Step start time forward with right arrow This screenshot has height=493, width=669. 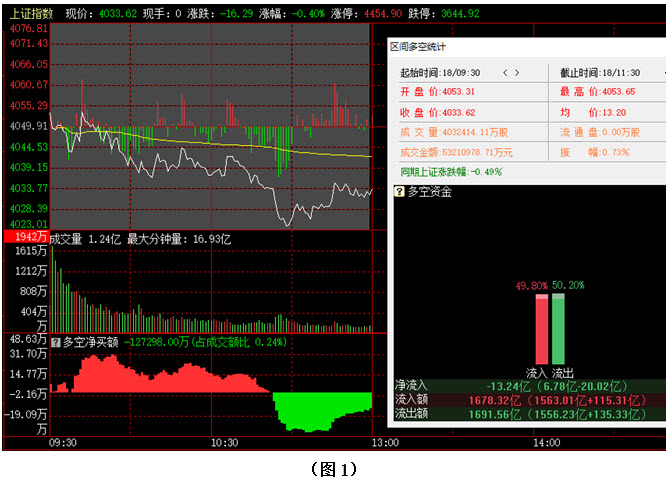(x=517, y=73)
